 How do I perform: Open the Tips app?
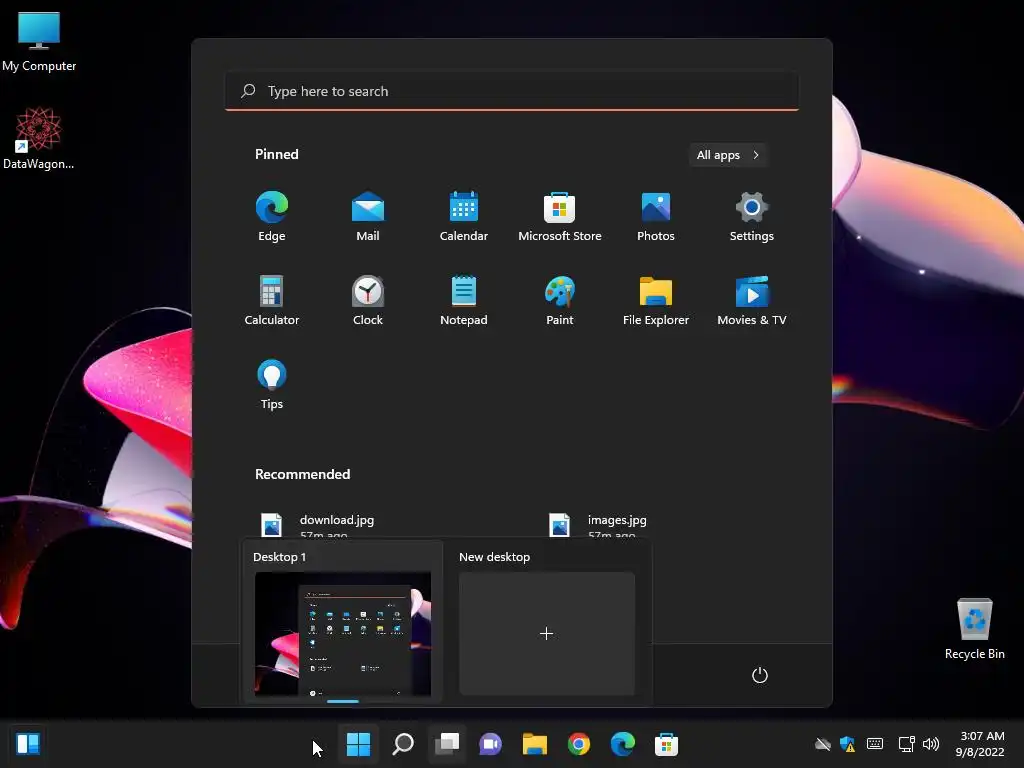[x=272, y=385]
